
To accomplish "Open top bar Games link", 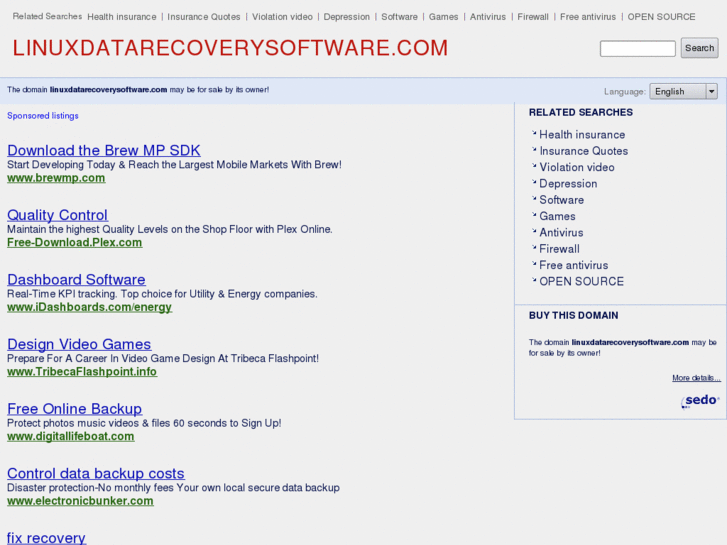I will coord(443,17).
